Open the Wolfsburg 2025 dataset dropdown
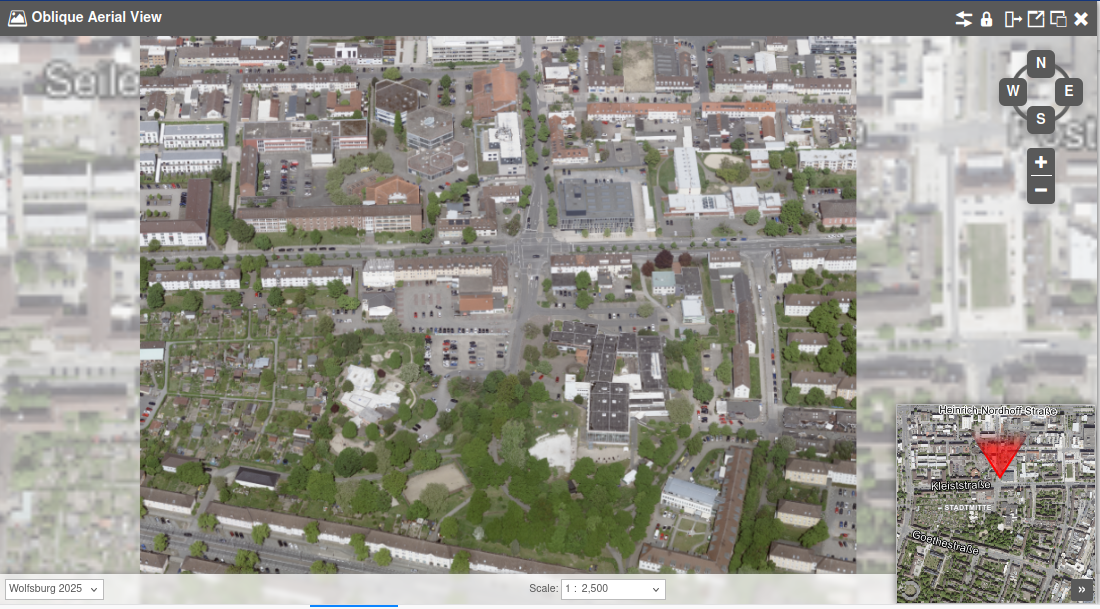Viewport: 1100px width, 609px height. 55,589
